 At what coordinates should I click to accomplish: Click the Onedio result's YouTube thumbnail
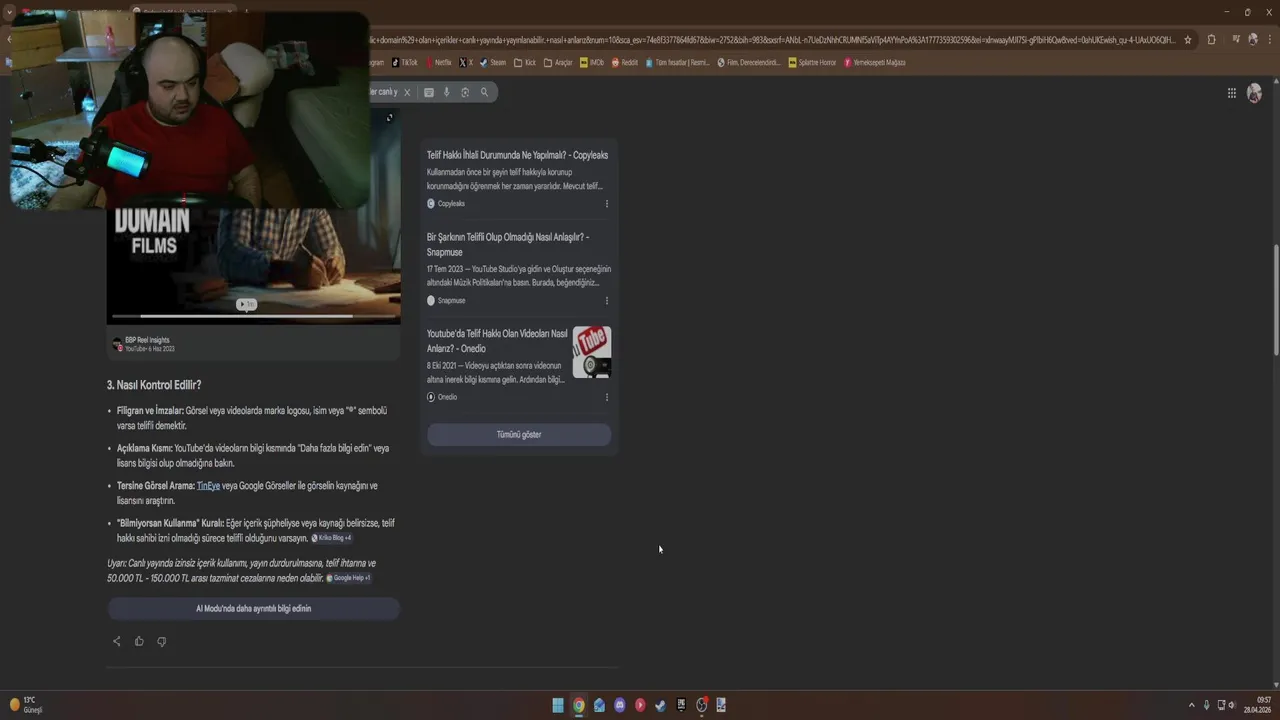592,352
